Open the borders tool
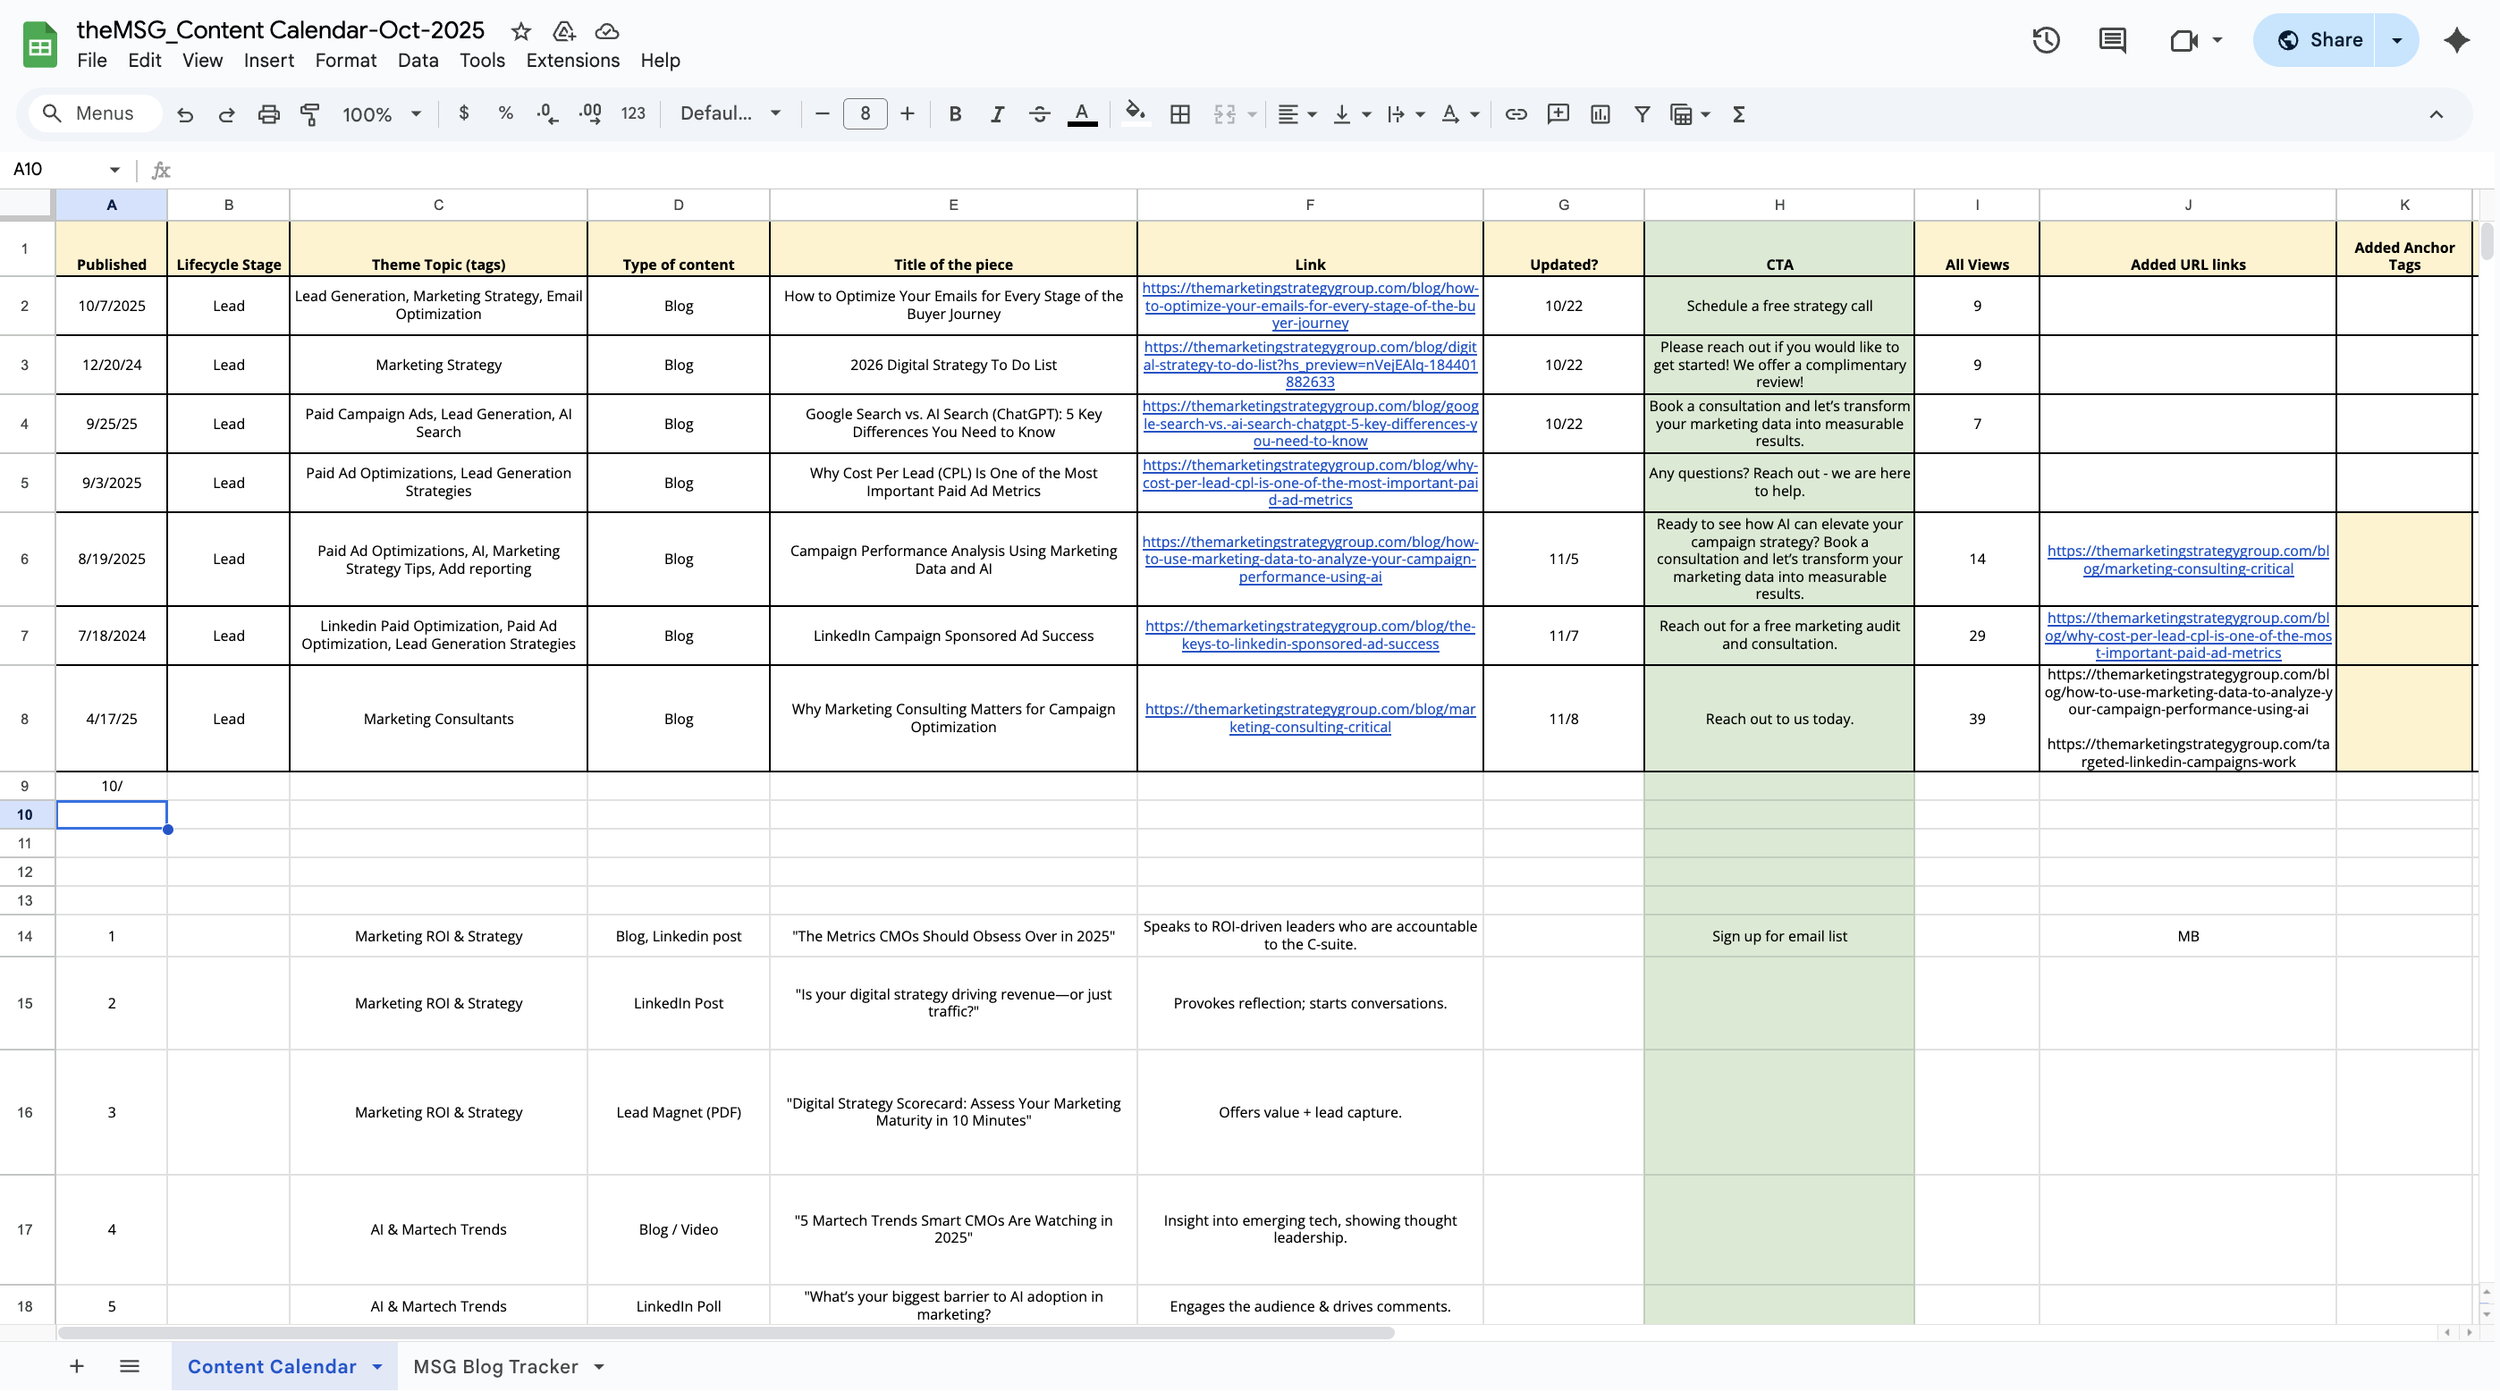The width and height of the screenshot is (2500, 1391). (x=1180, y=114)
